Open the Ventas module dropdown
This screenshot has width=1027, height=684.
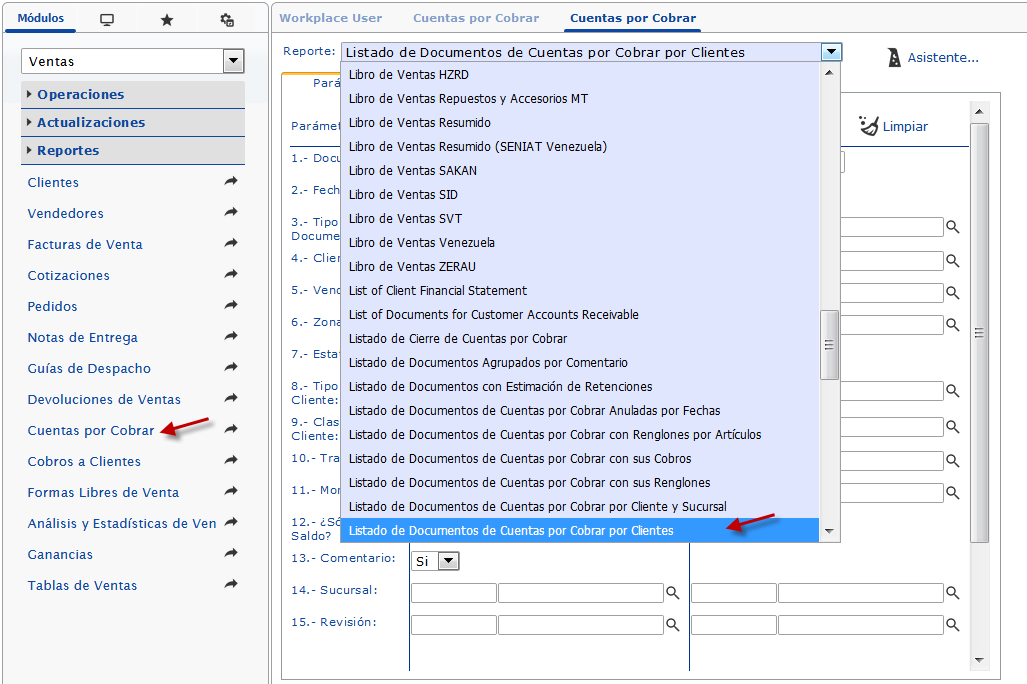click(x=233, y=61)
